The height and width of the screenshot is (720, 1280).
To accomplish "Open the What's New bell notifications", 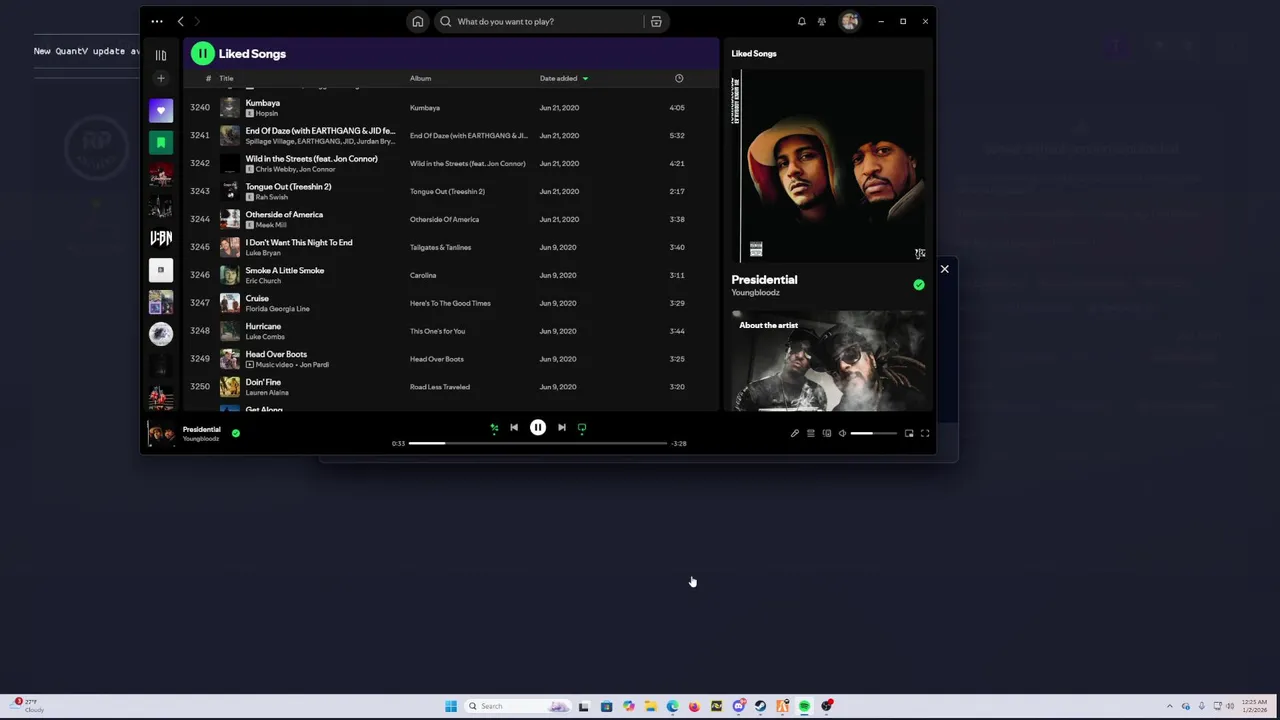I will pos(801,21).
